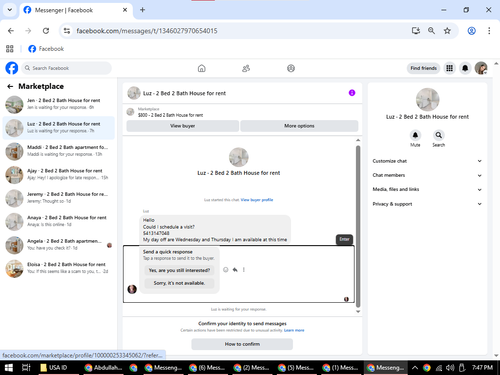The width and height of the screenshot is (500, 375).
Task: Open Chrome three-dot menu
Action: 489,31
